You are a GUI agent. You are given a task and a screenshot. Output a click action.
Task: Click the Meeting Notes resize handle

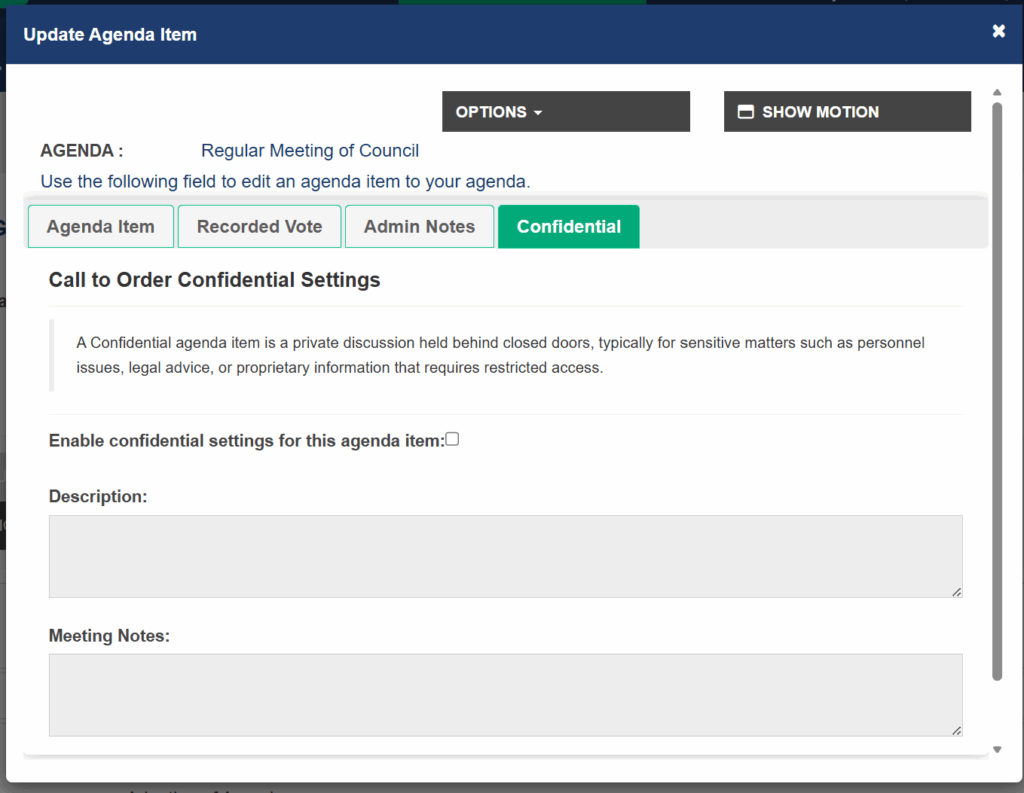(x=956, y=731)
